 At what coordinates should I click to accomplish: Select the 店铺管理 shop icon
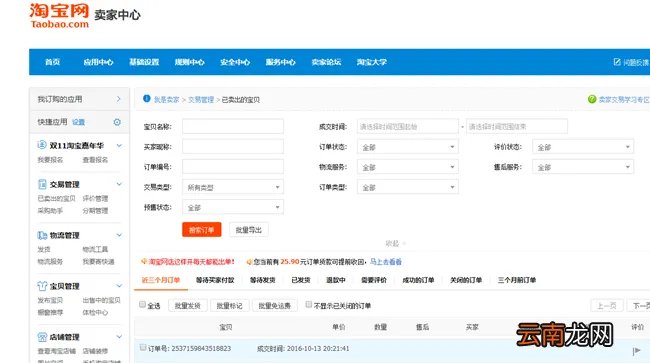tap(42, 337)
